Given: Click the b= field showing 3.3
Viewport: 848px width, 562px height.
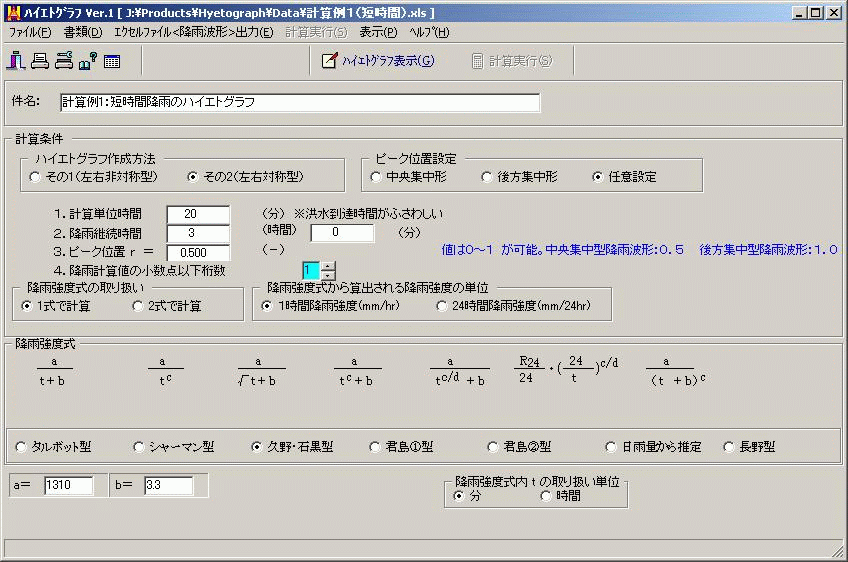Looking at the screenshot, I should [x=168, y=485].
